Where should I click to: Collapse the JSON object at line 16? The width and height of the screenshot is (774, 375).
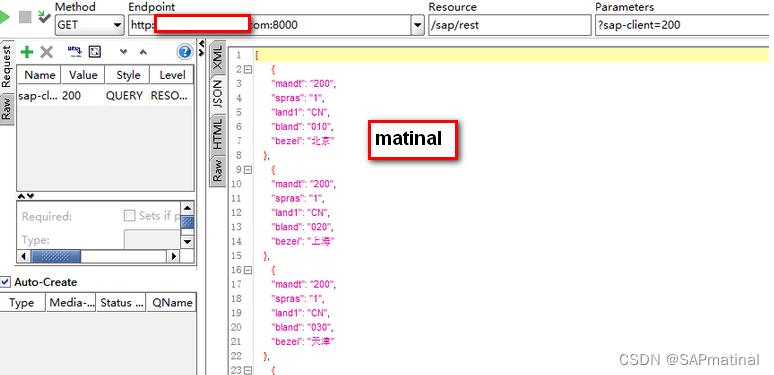coord(248,270)
